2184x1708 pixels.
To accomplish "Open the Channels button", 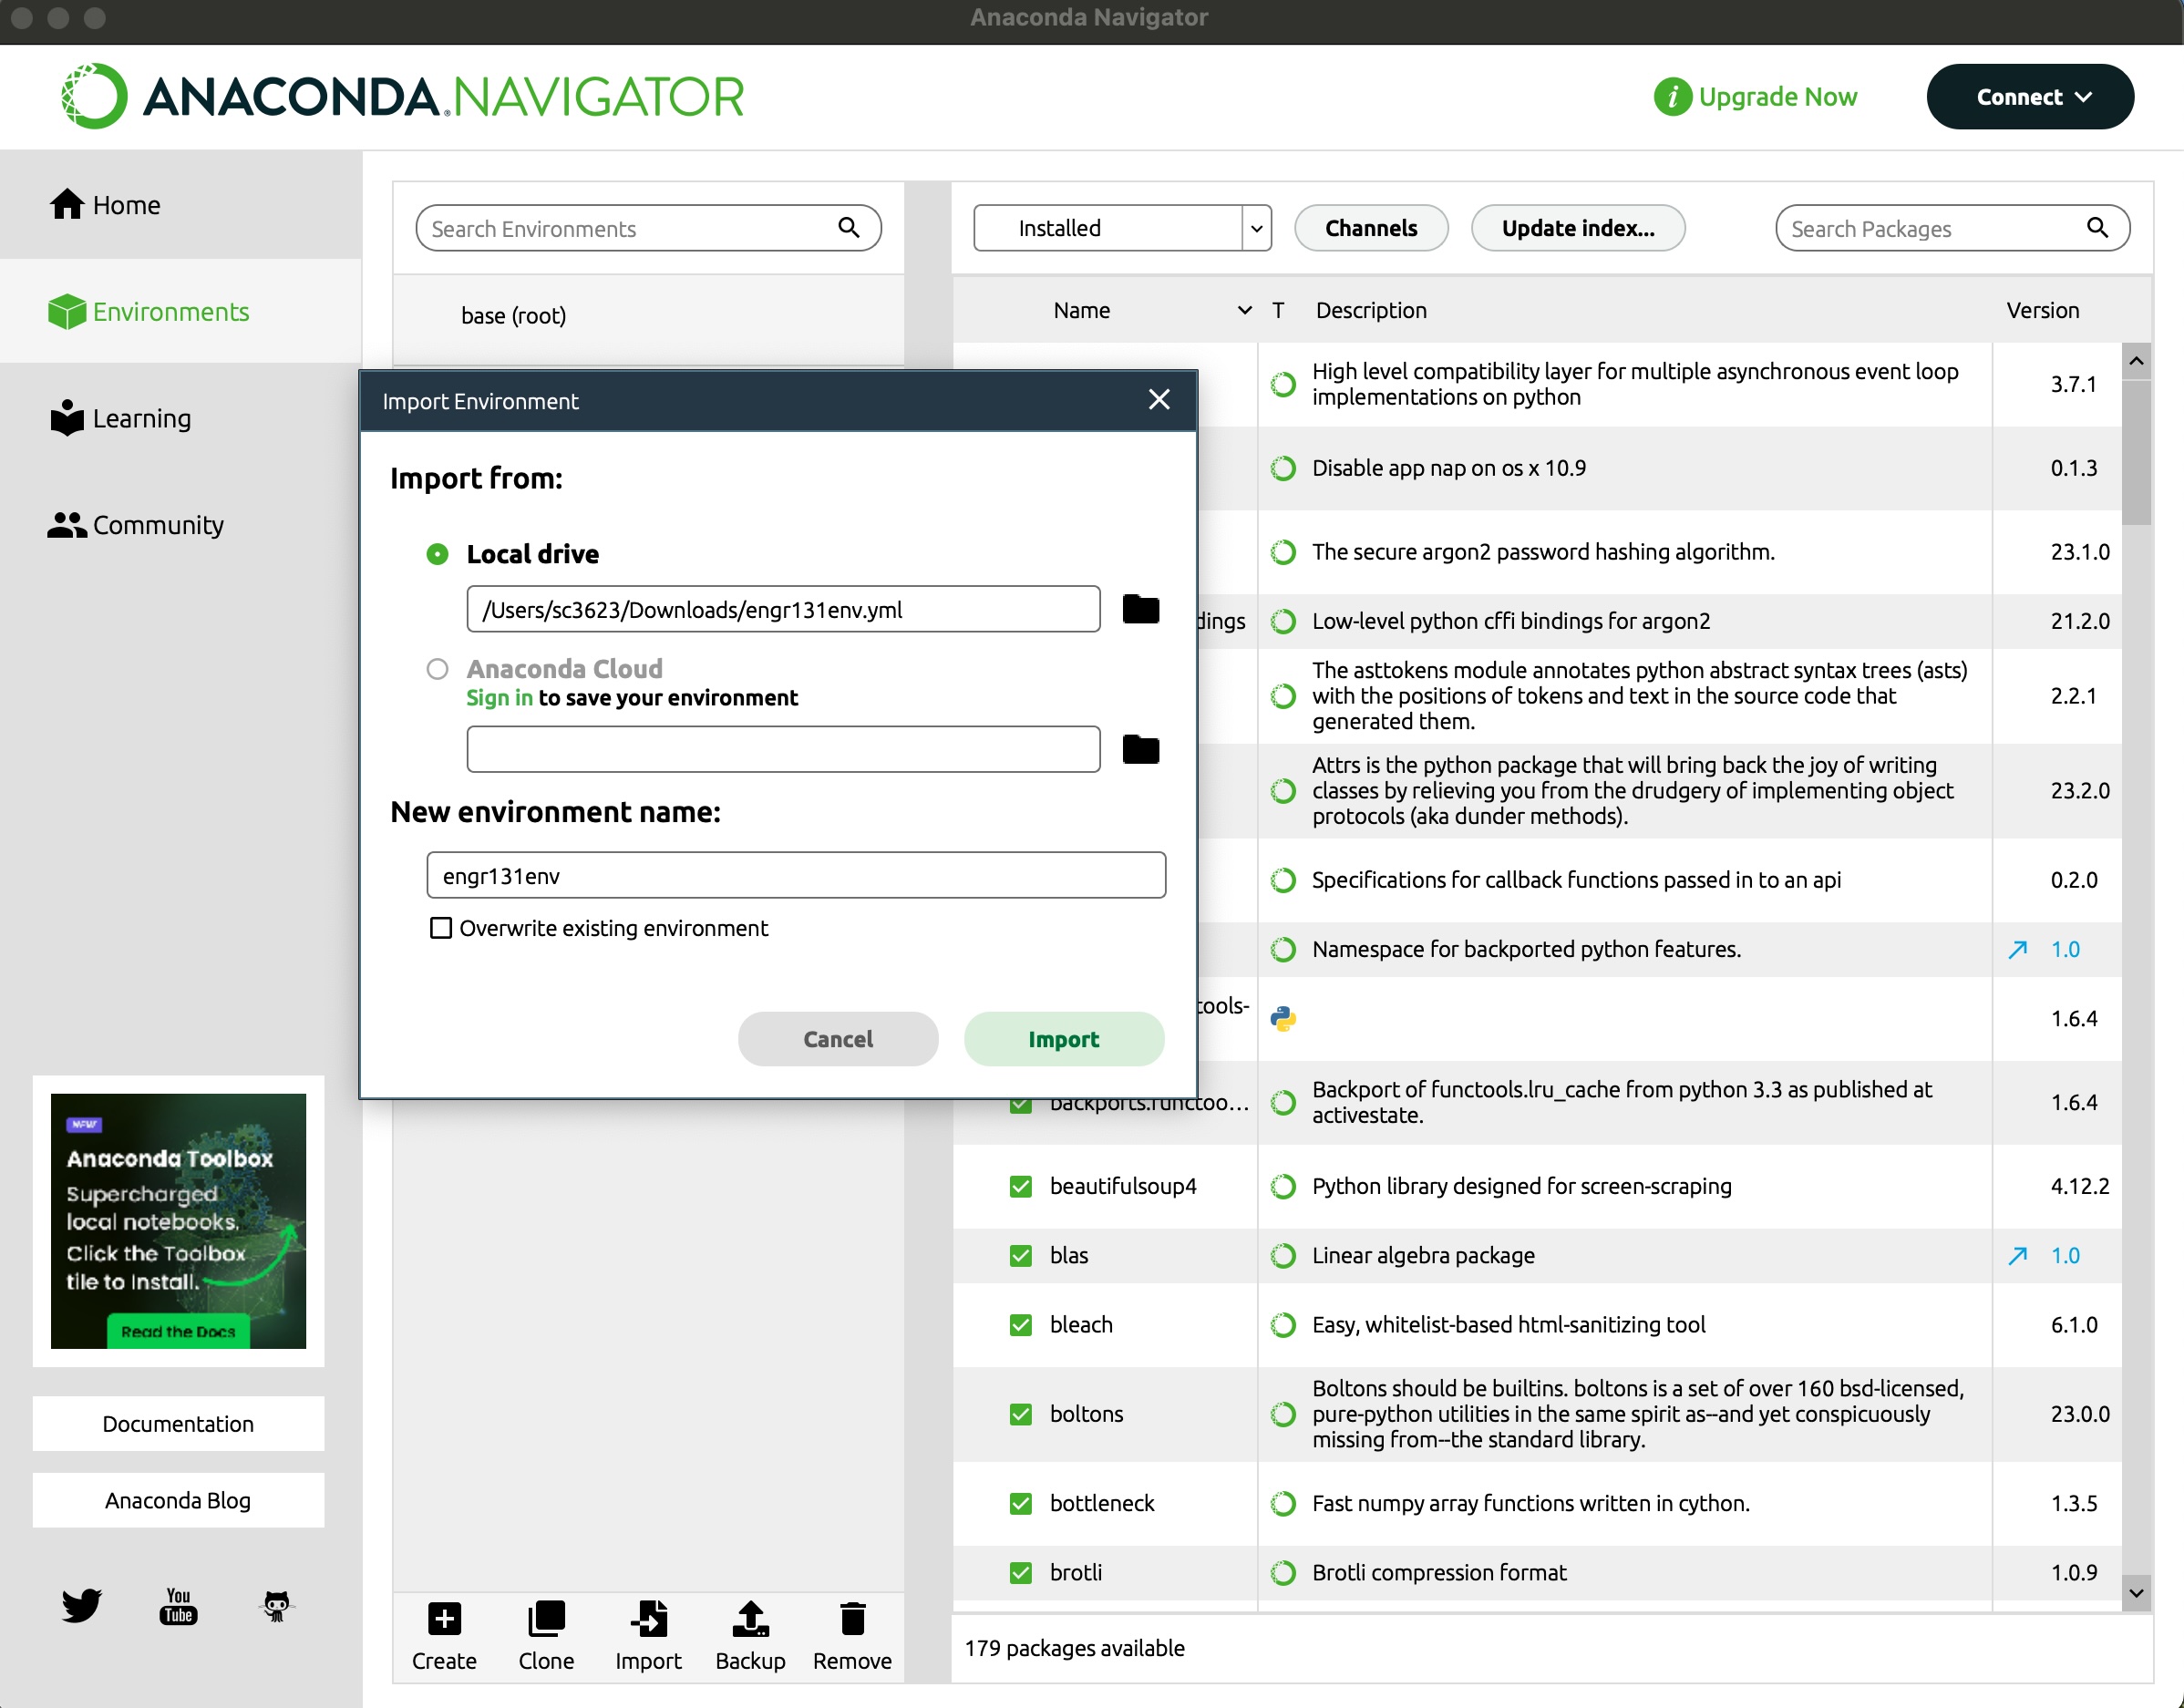I will click(x=1371, y=228).
